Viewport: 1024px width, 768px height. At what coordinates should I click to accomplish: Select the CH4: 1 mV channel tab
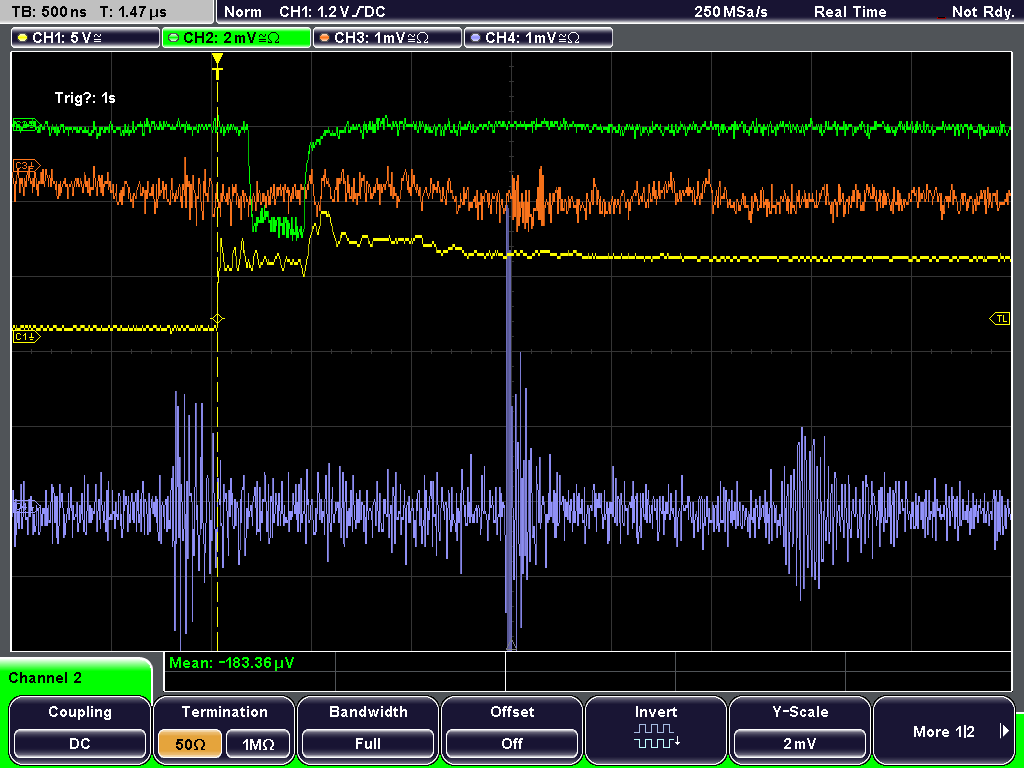click(538, 37)
